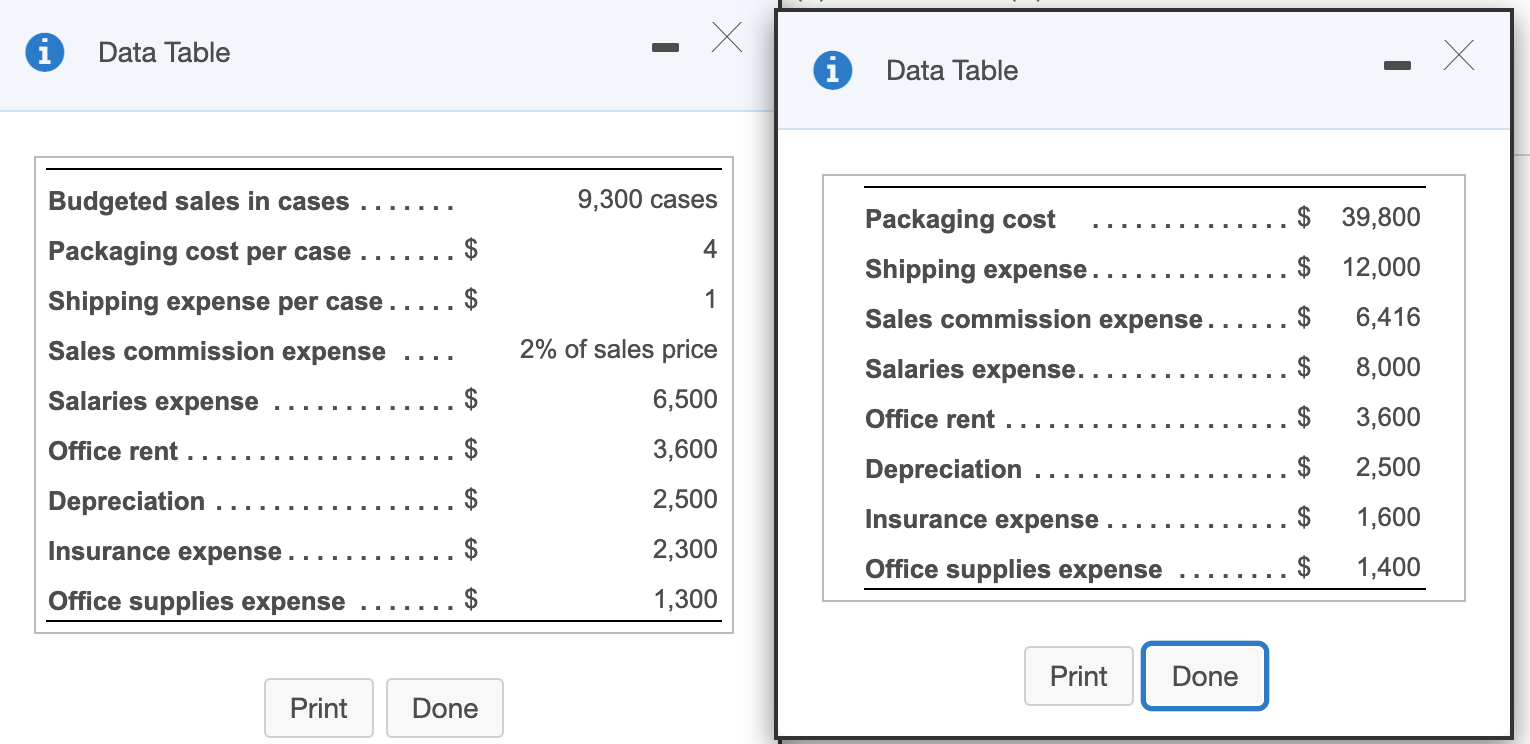Click Print on the front dialog

pos(1078,676)
